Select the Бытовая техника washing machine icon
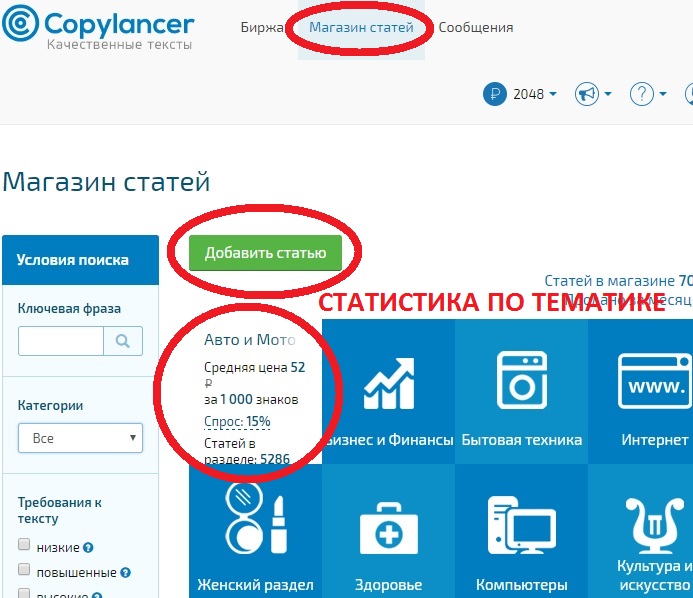 522,381
